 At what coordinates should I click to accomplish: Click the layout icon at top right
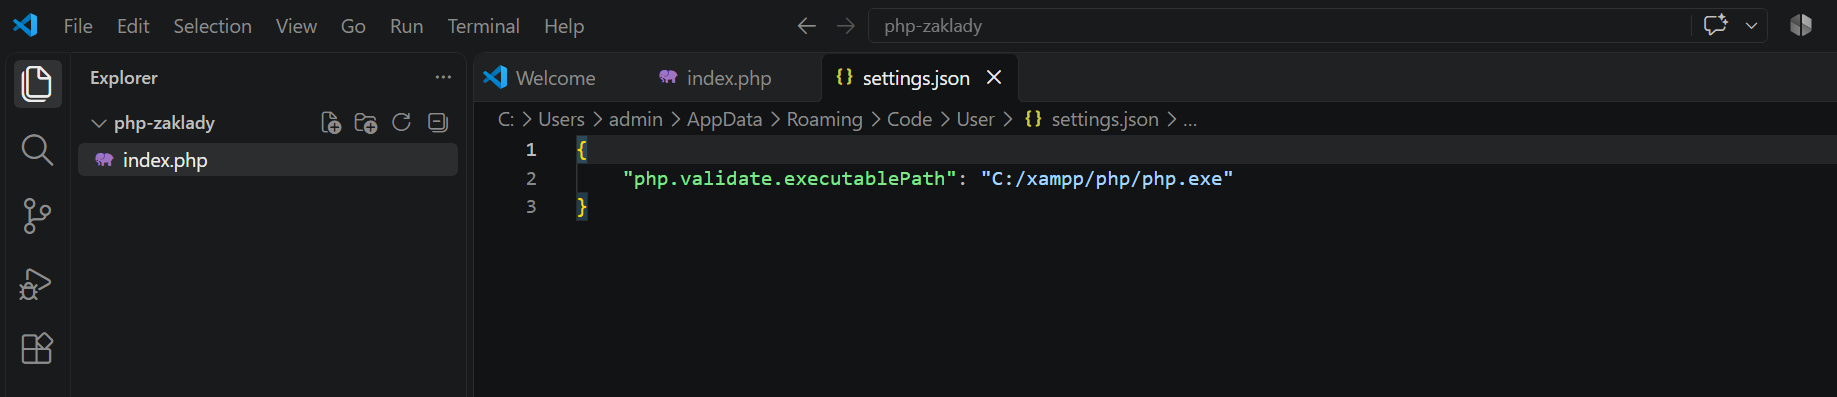coord(1801,25)
